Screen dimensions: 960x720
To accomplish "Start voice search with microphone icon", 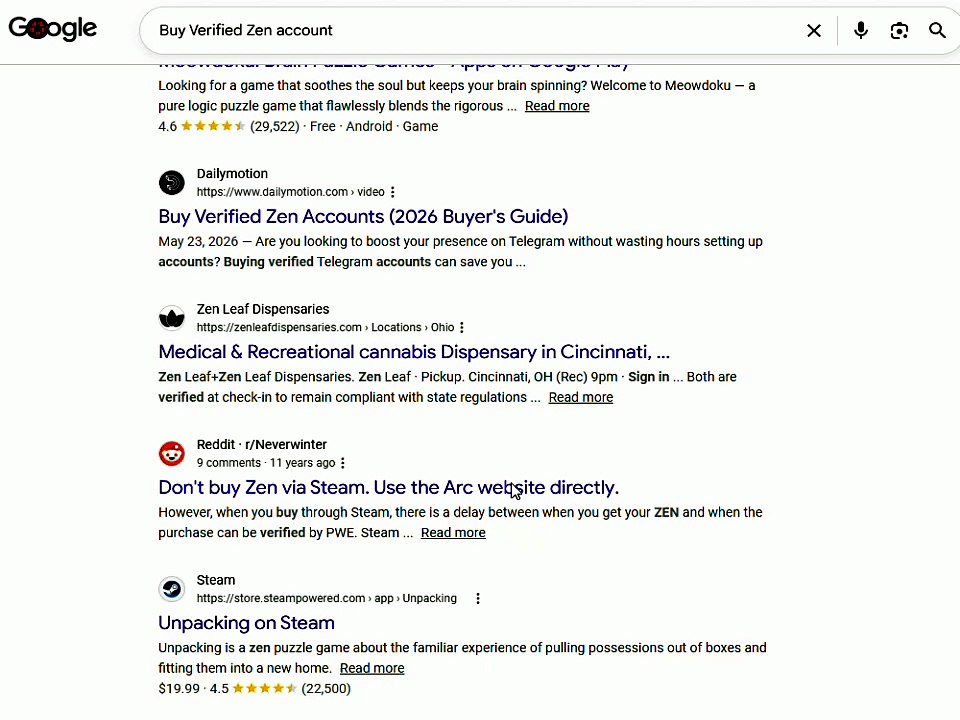I will 861,30.
